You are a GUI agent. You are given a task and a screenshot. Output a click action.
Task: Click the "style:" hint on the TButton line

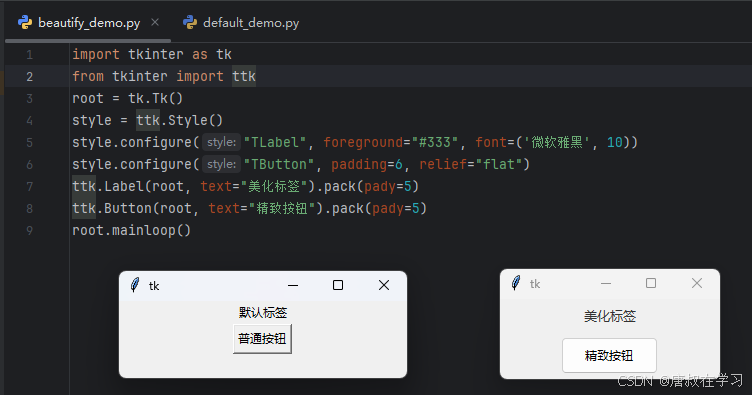pos(221,164)
